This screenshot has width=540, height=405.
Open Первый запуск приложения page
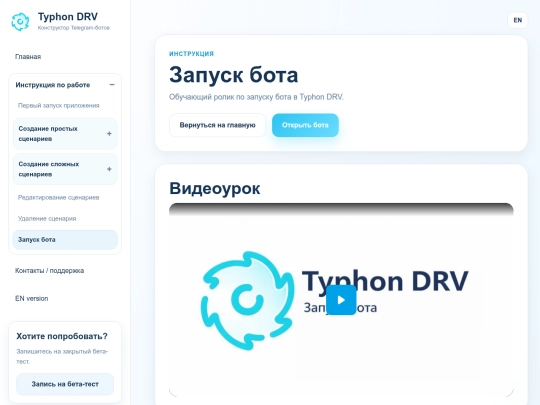click(59, 105)
